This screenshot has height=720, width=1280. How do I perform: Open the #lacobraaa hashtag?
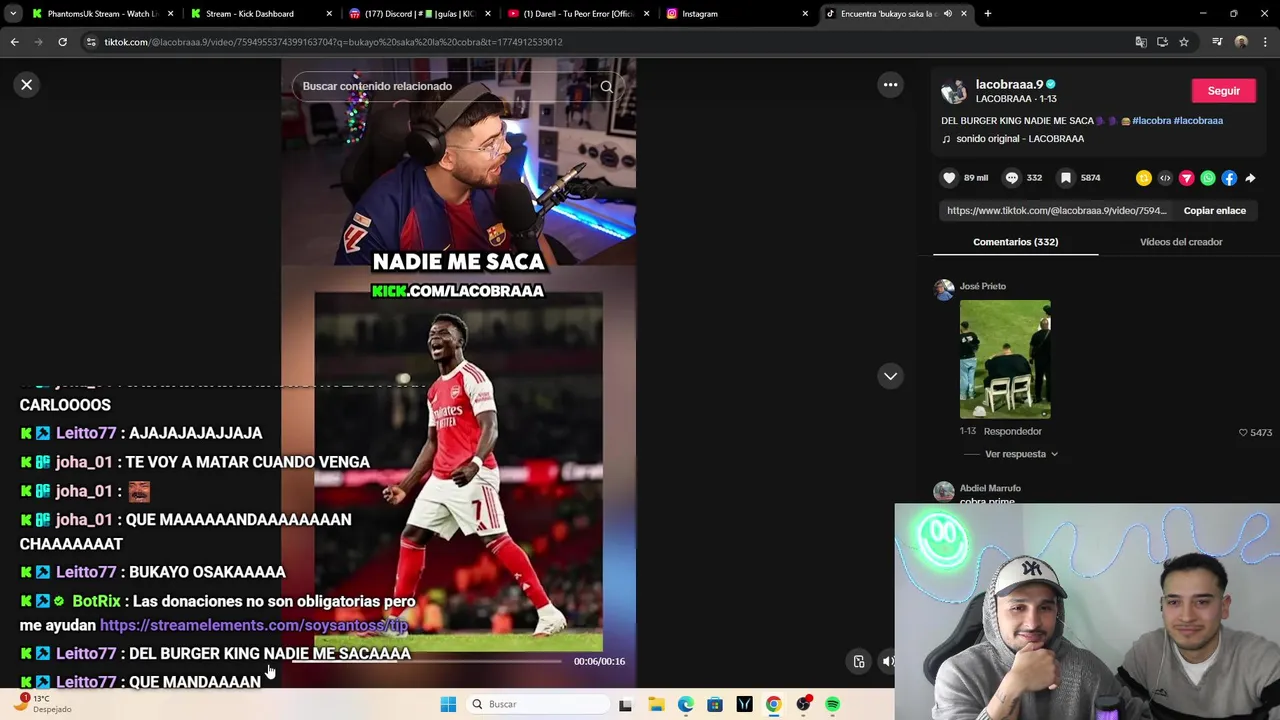(1198, 121)
